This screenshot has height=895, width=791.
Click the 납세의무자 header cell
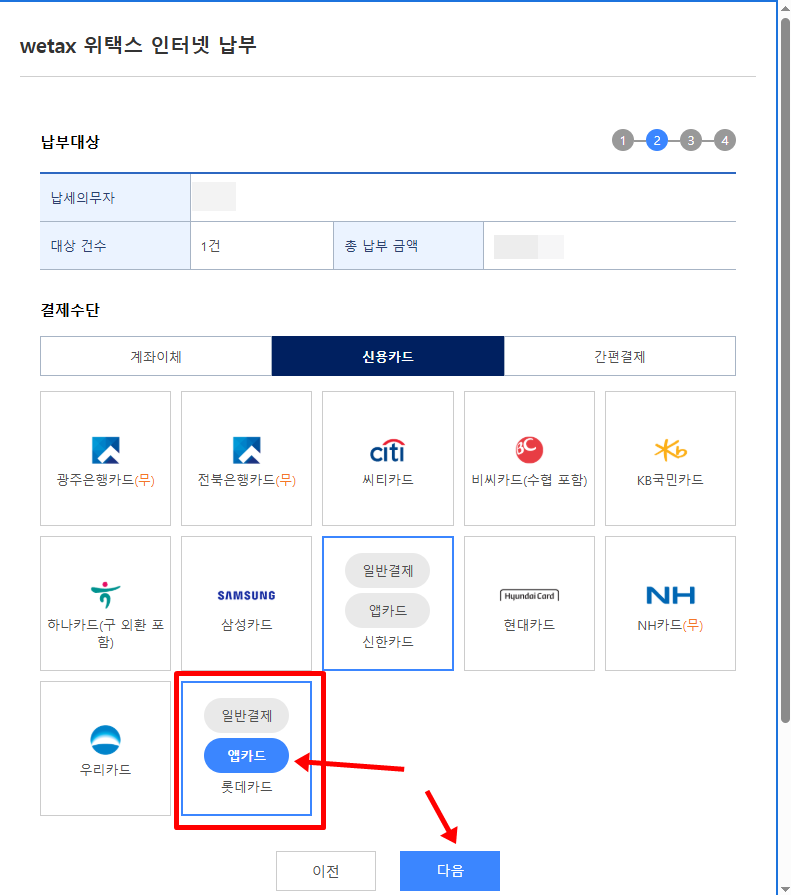[115, 197]
